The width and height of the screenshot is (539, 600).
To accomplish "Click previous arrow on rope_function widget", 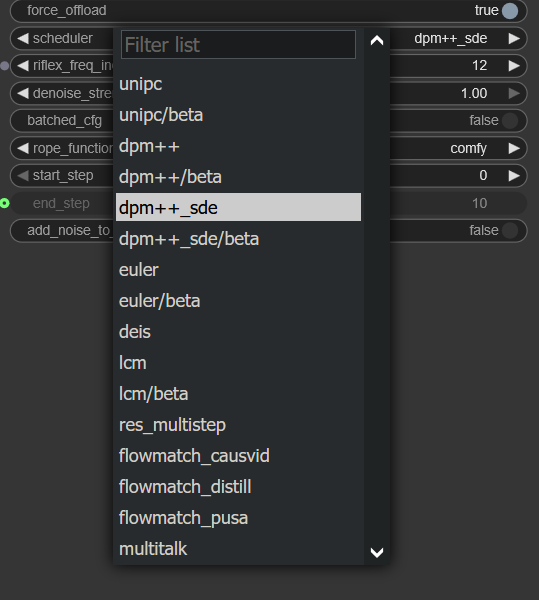I will [x=23, y=148].
